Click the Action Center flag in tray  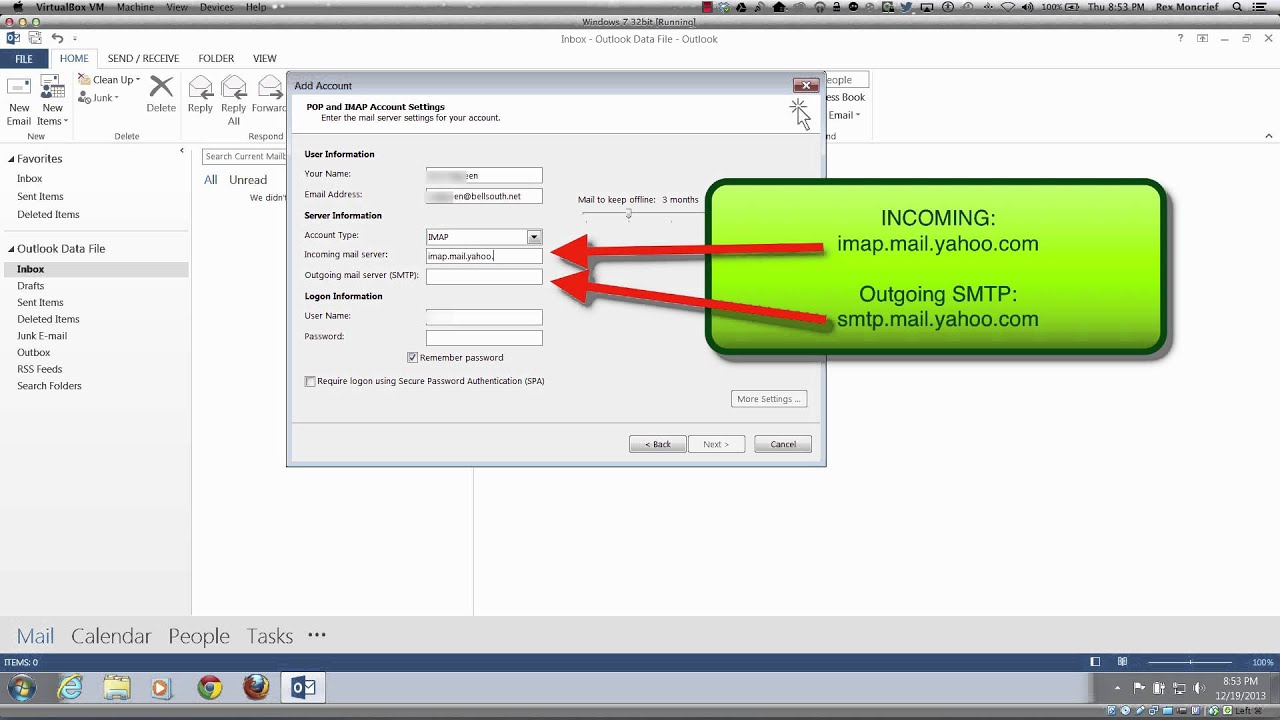point(1139,688)
